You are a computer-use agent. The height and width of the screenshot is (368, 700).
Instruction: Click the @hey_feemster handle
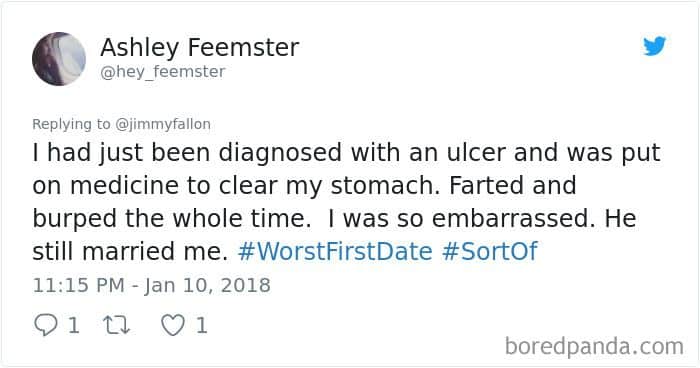[163, 71]
